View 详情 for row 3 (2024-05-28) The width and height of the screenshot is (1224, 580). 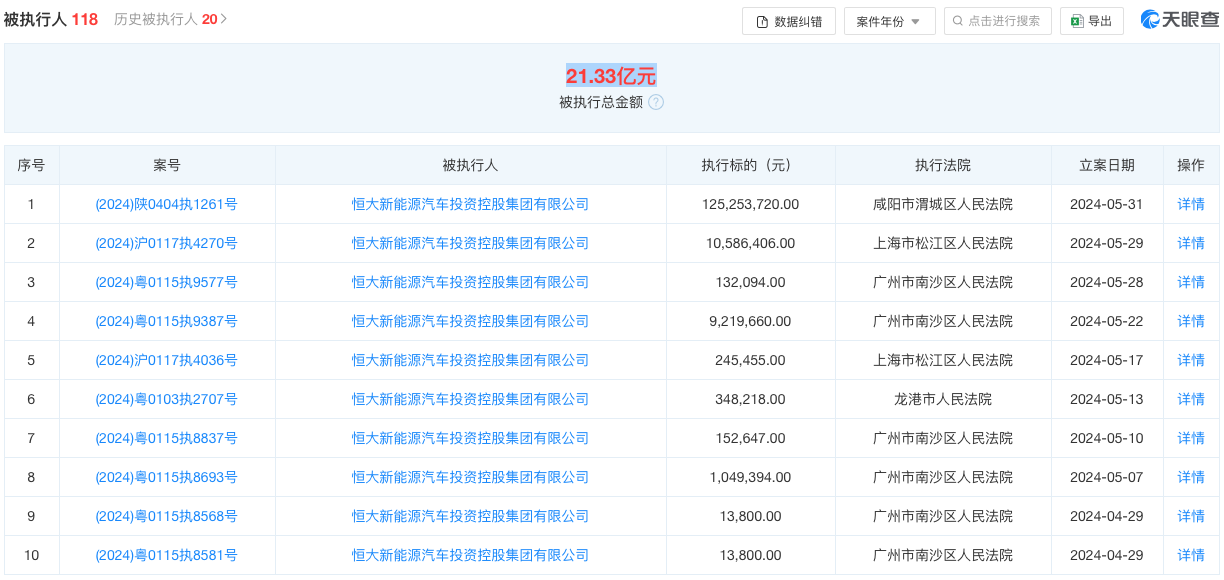(x=1191, y=282)
